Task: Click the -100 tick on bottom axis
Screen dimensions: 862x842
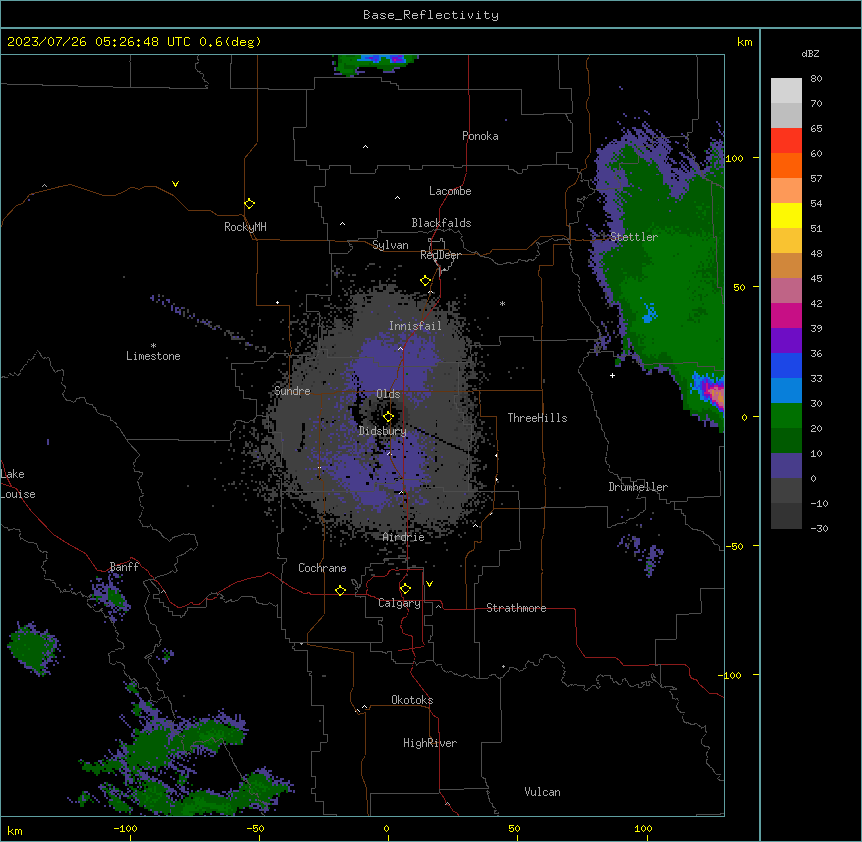Action: [x=125, y=828]
